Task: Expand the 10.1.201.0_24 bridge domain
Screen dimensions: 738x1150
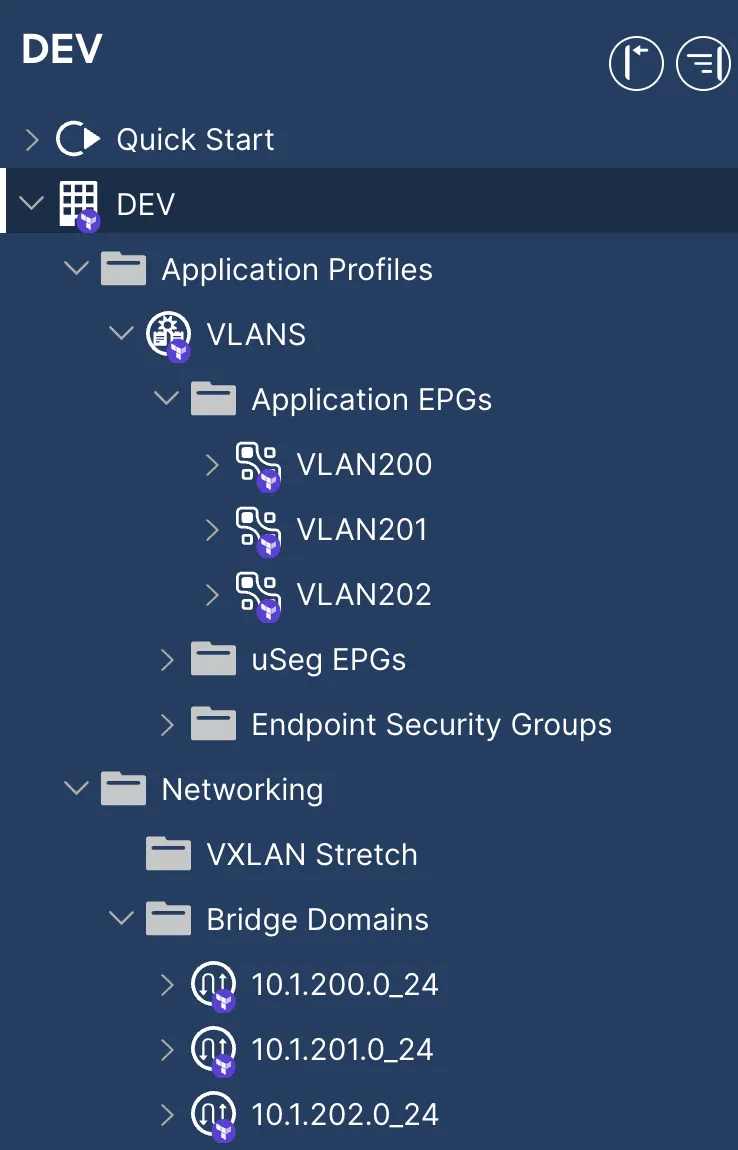Action: 167,1049
